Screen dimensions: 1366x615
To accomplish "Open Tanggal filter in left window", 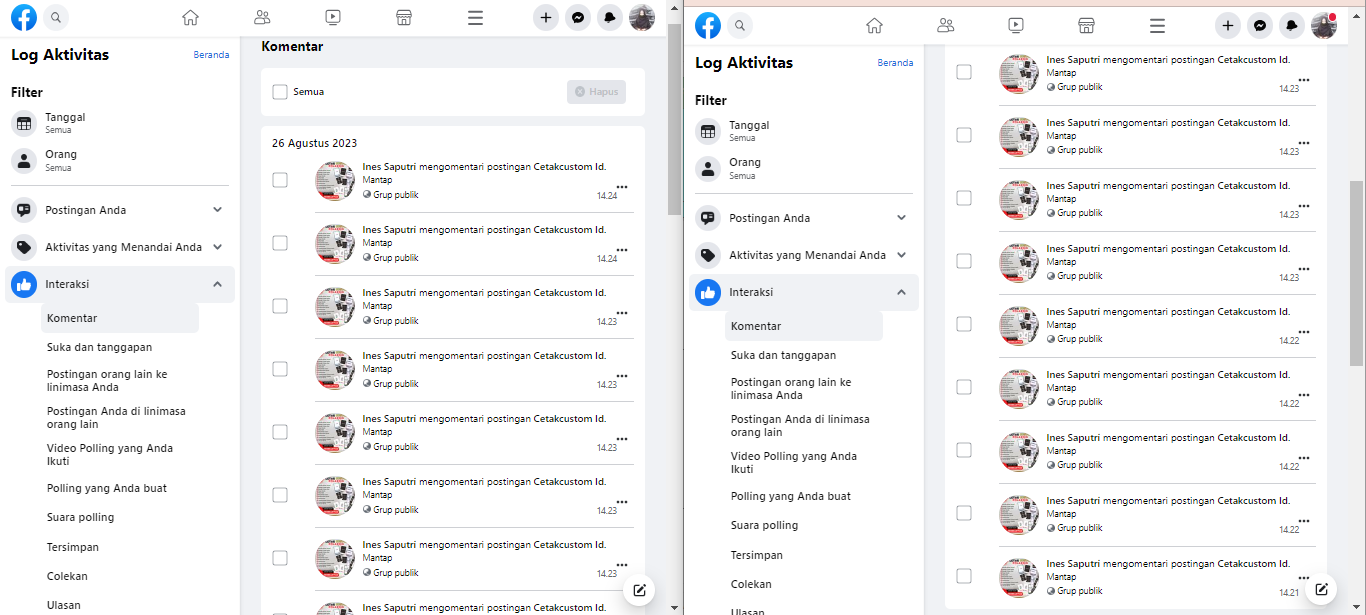I will point(120,123).
